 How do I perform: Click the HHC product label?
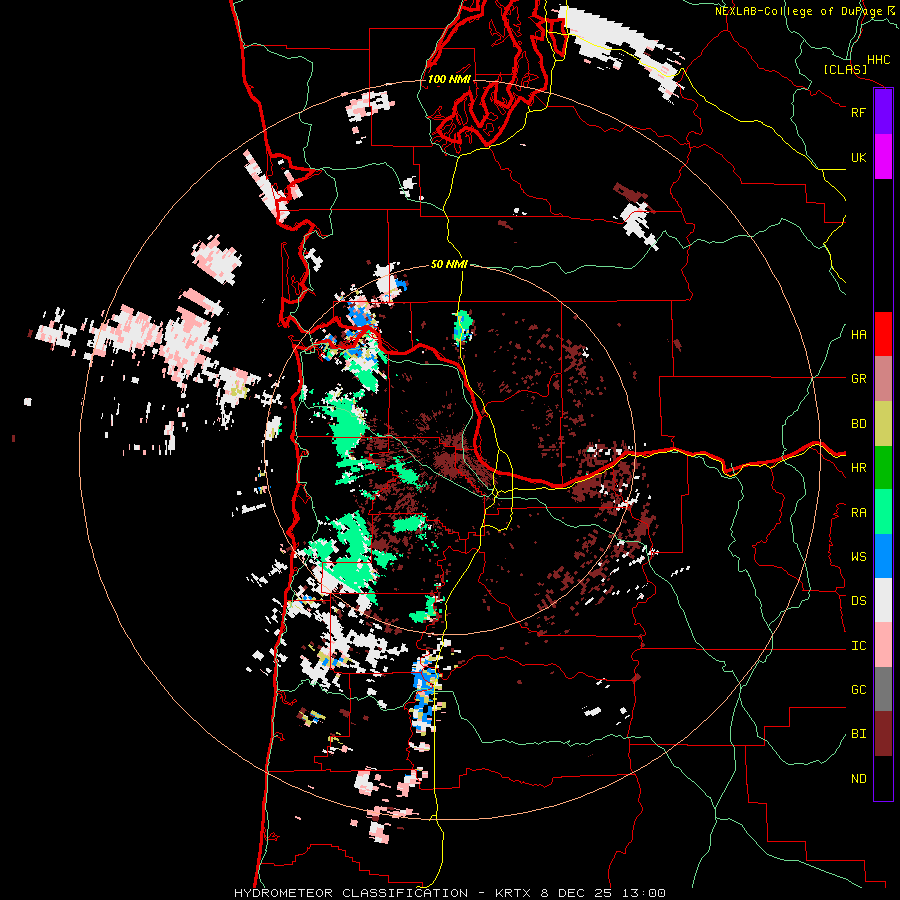tap(878, 60)
